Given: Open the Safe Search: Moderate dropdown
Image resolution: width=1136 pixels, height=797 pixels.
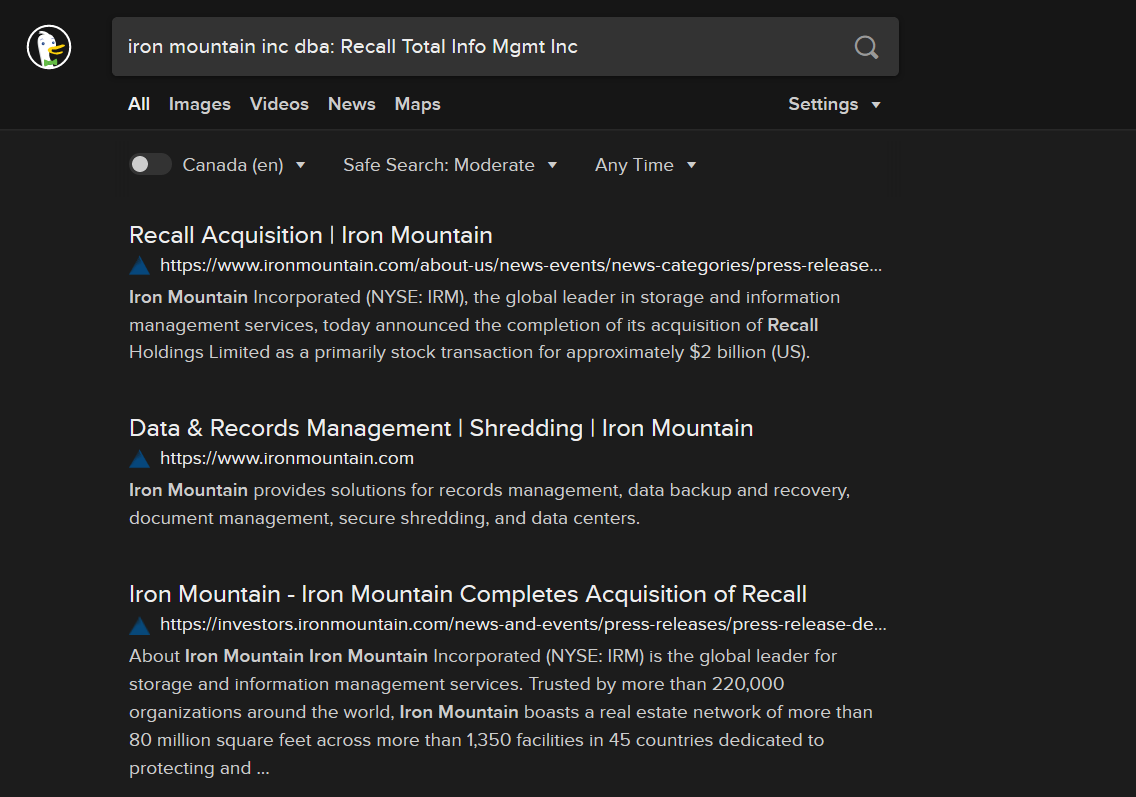Looking at the screenshot, I should pyautogui.click(x=450, y=165).
